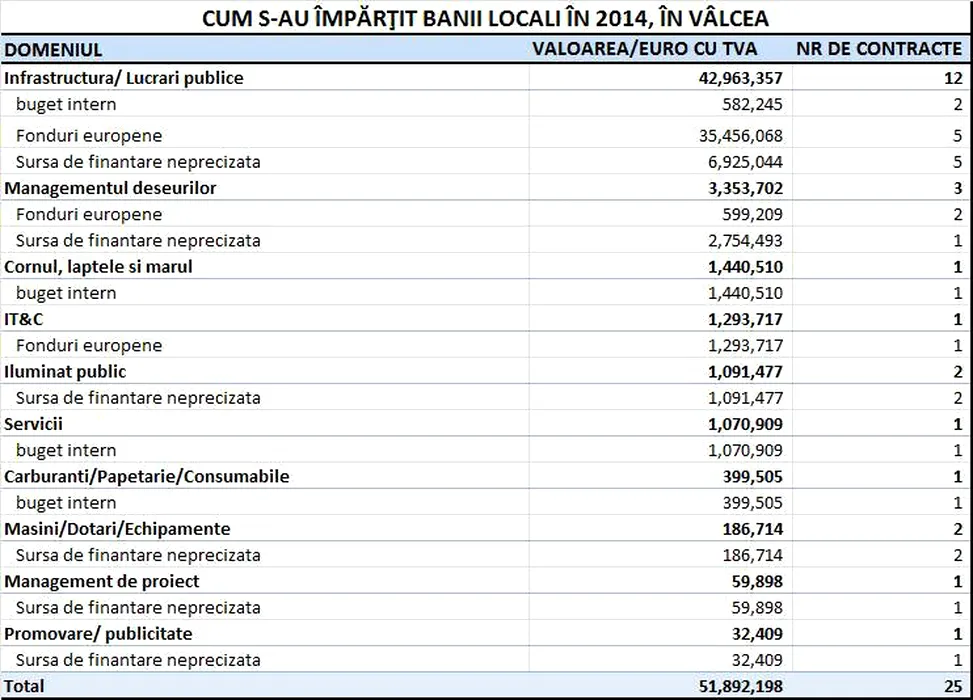Click the Cornul, laptele si marul row

click(x=98, y=267)
